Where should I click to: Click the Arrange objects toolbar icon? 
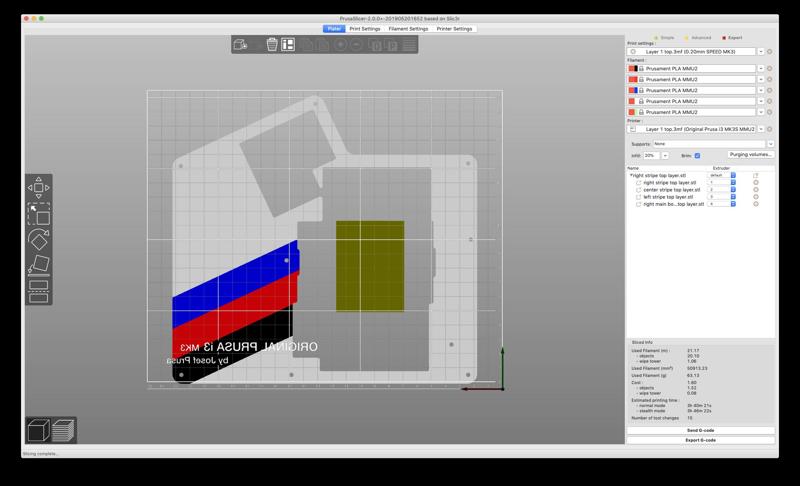pos(288,45)
